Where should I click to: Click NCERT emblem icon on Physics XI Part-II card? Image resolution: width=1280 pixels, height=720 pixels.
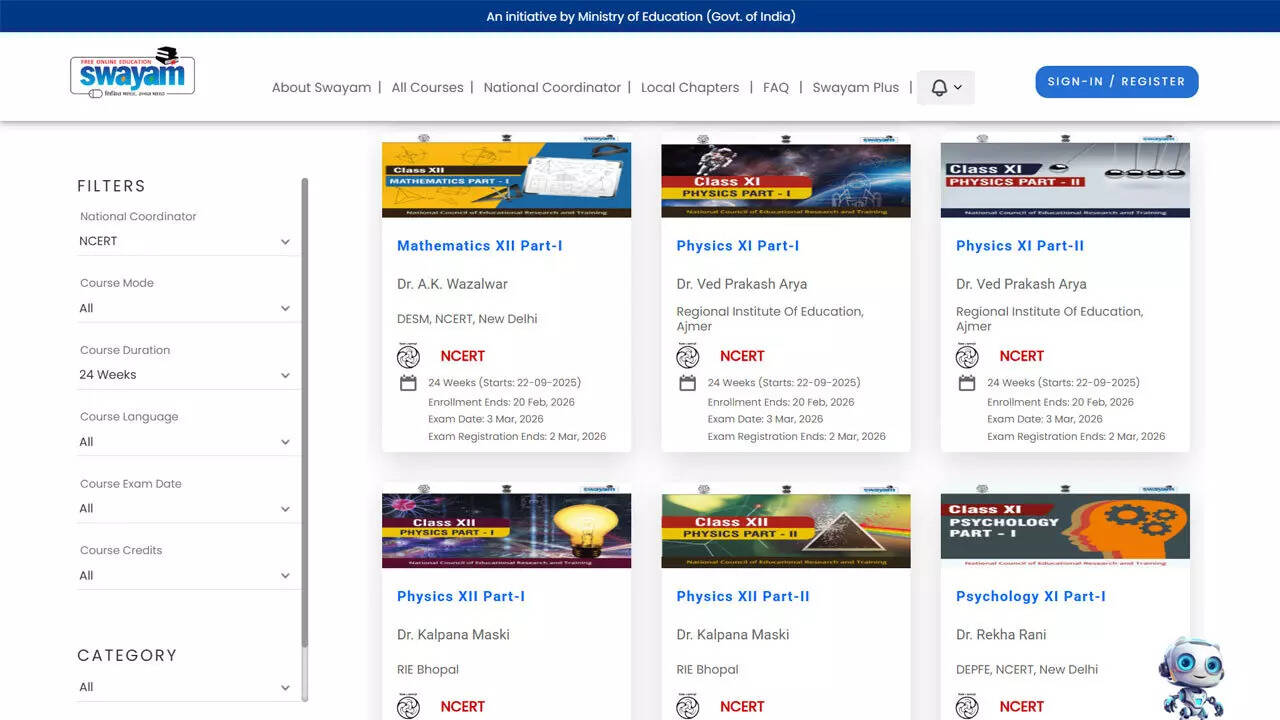click(967, 356)
